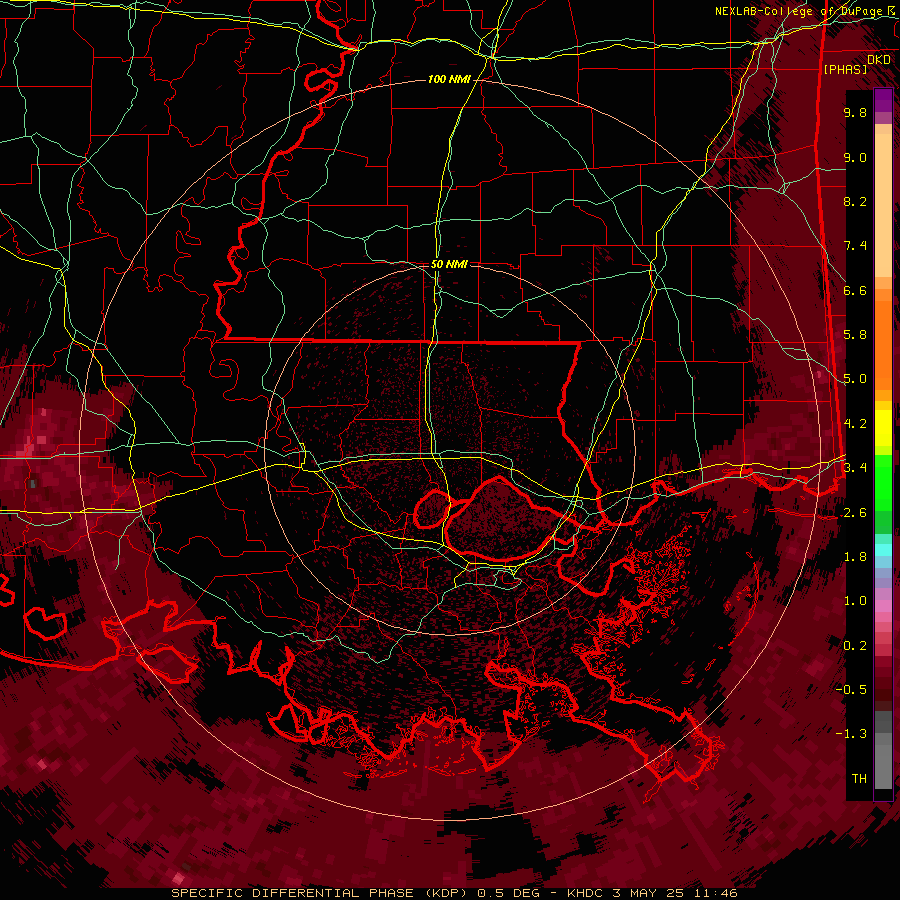Click the [PHAS] label above color bar

click(845, 70)
